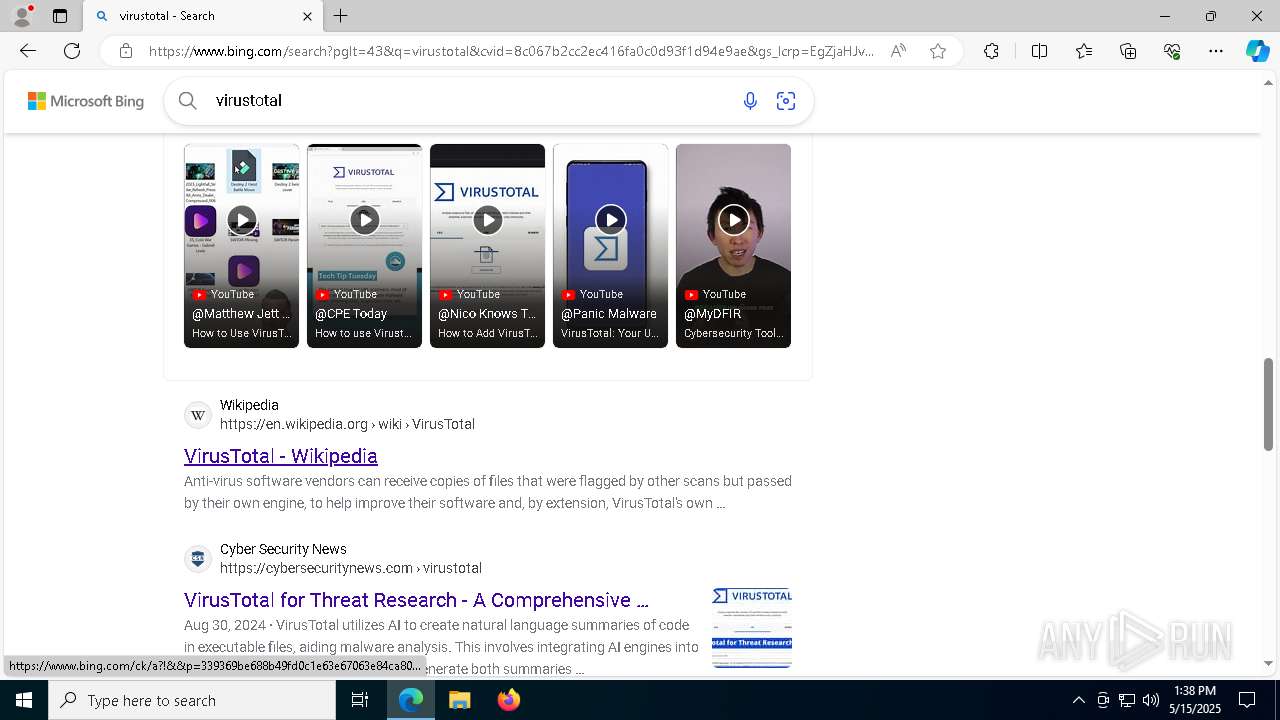Open the Windows Start menu

coord(24,700)
